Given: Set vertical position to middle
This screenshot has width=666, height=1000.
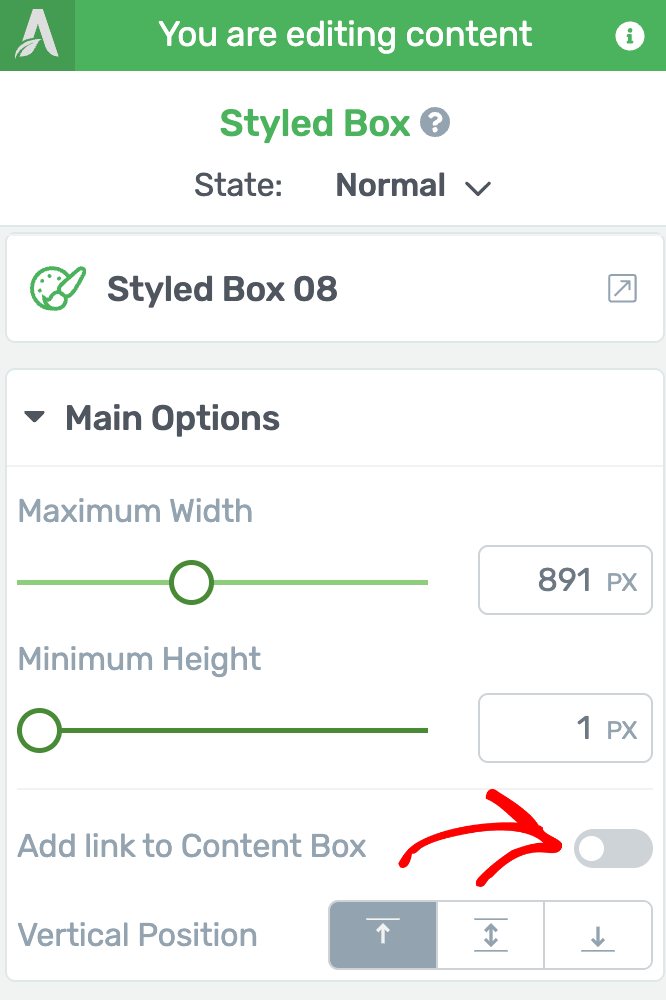Looking at the screenshot, I should (491, 935).
